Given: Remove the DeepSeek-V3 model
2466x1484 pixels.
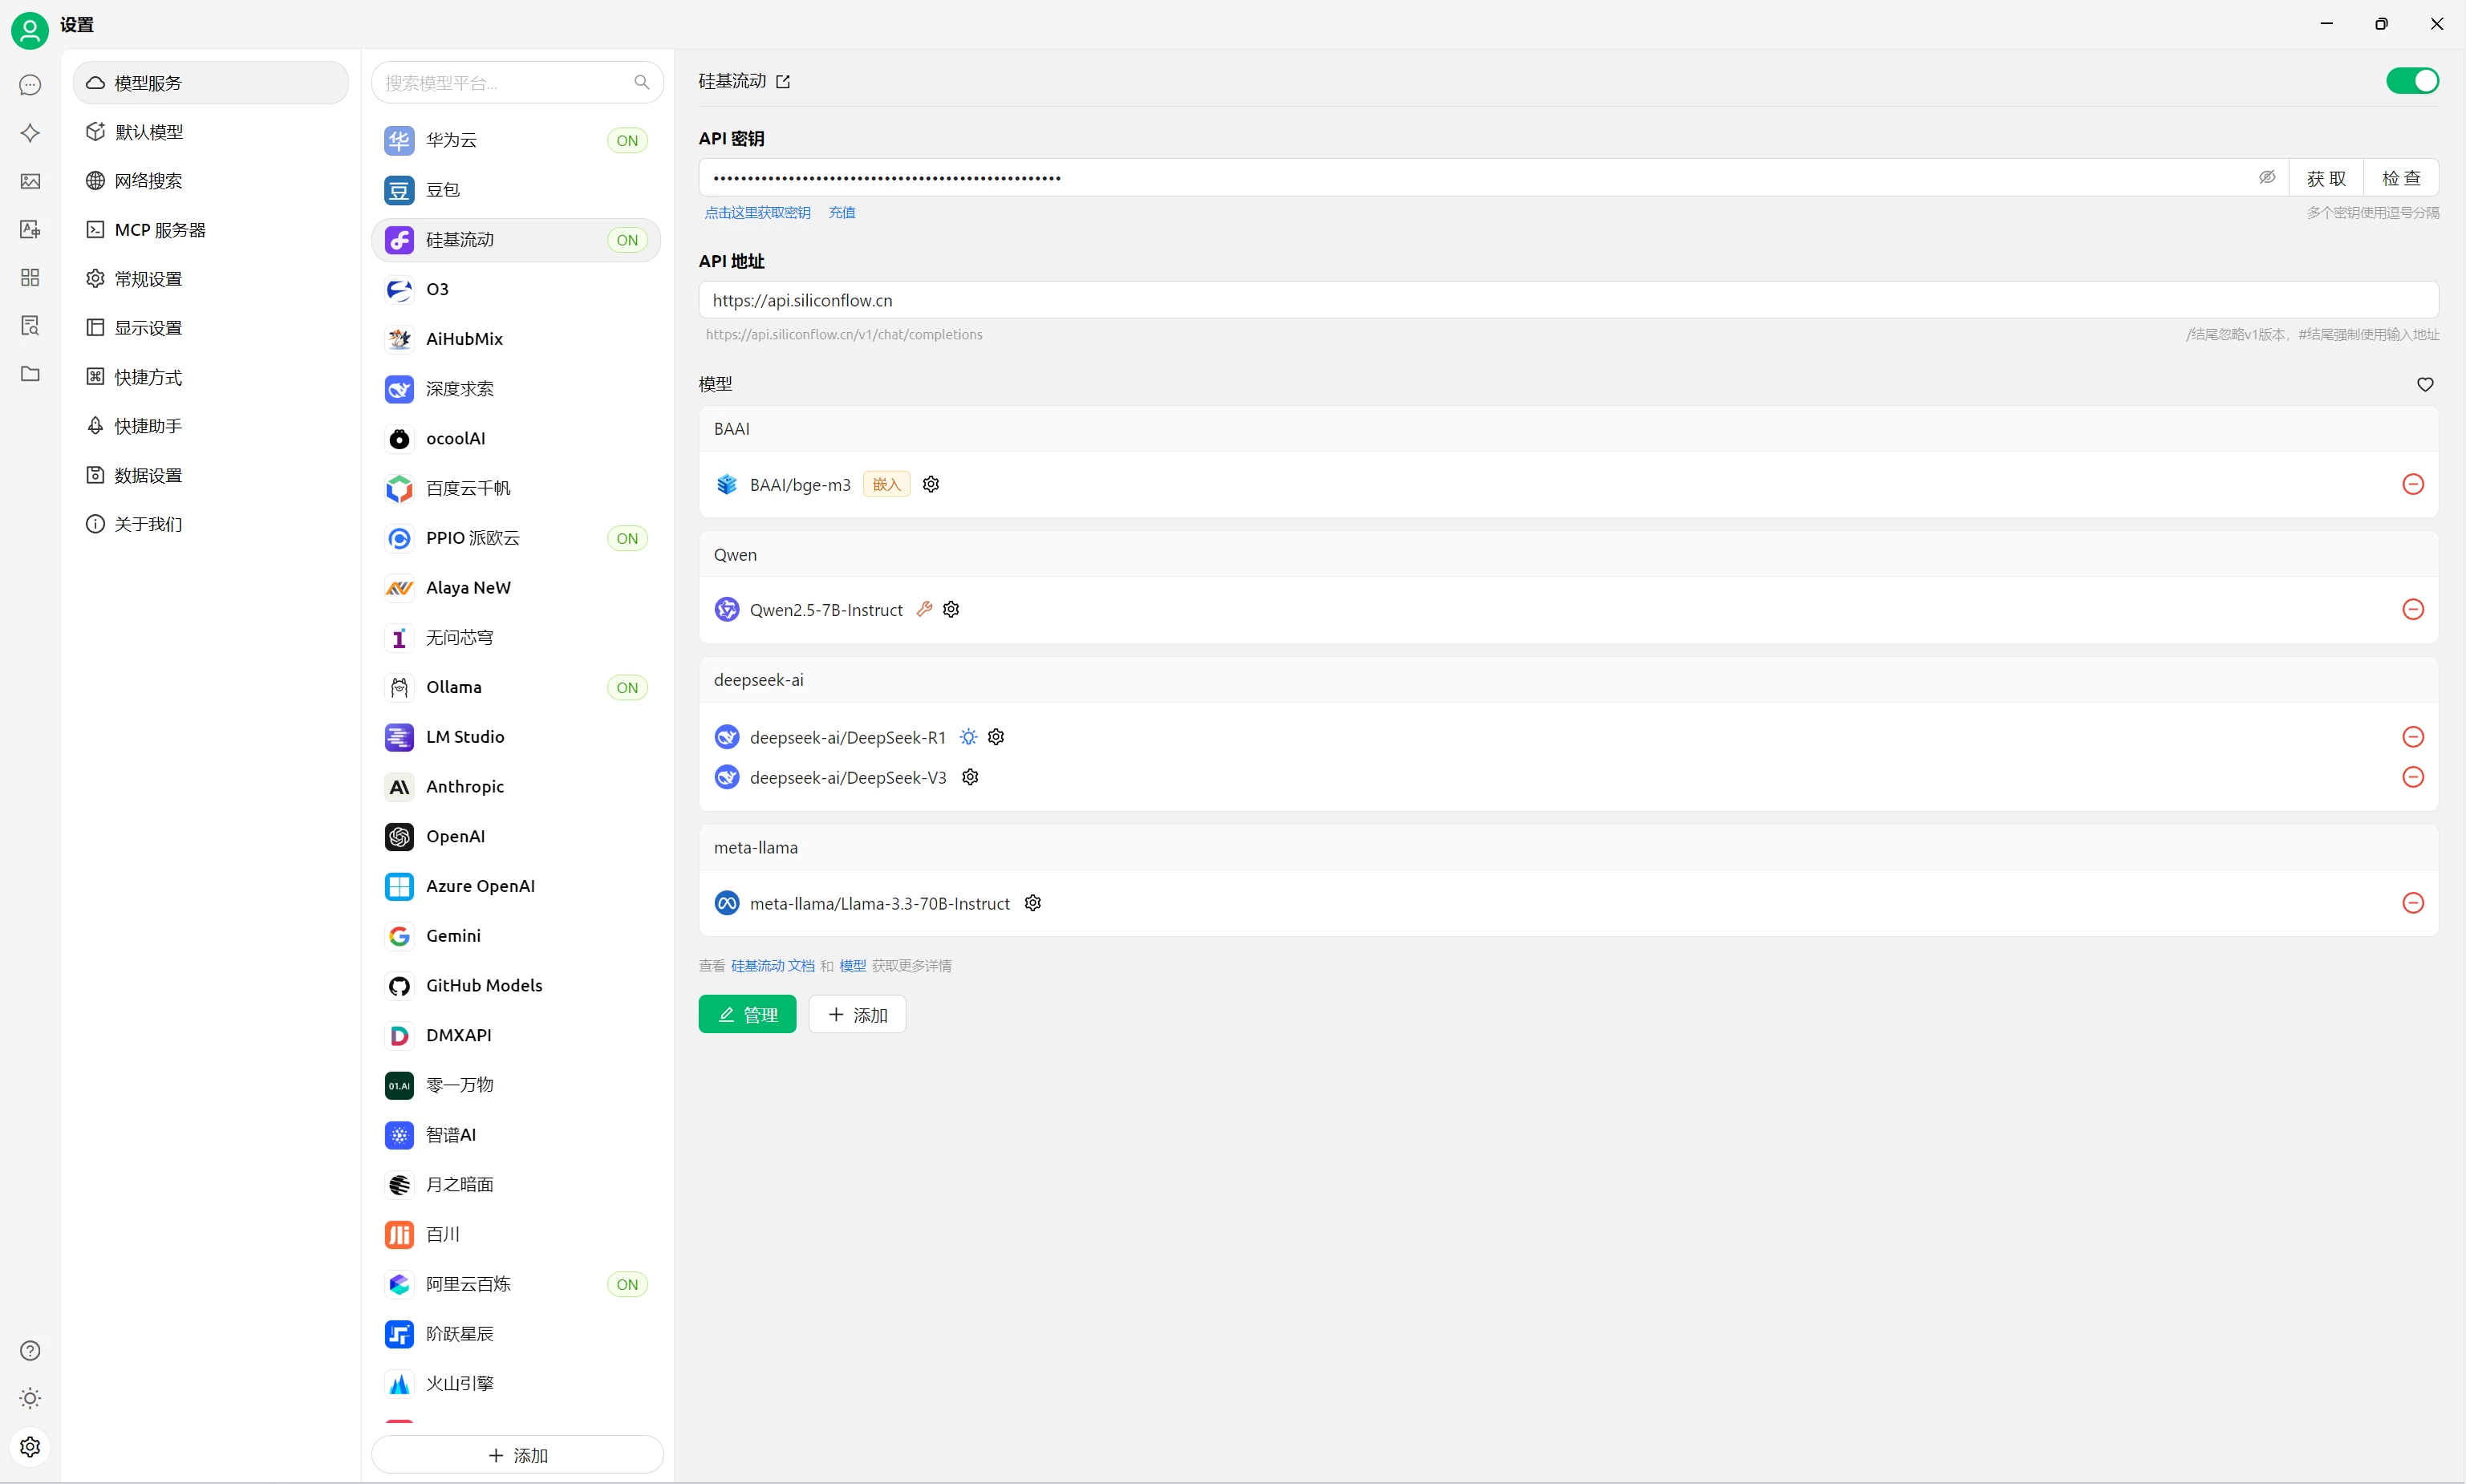Looking at the screenshot, I should click(2413, 777).
